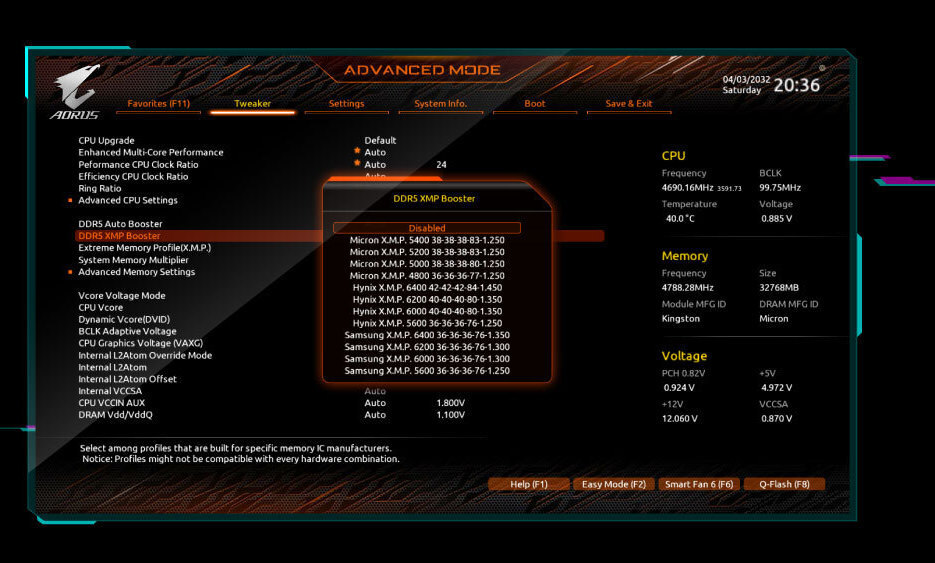Open the Boot tab
The image size is (935, 563).
click(534, 104)
